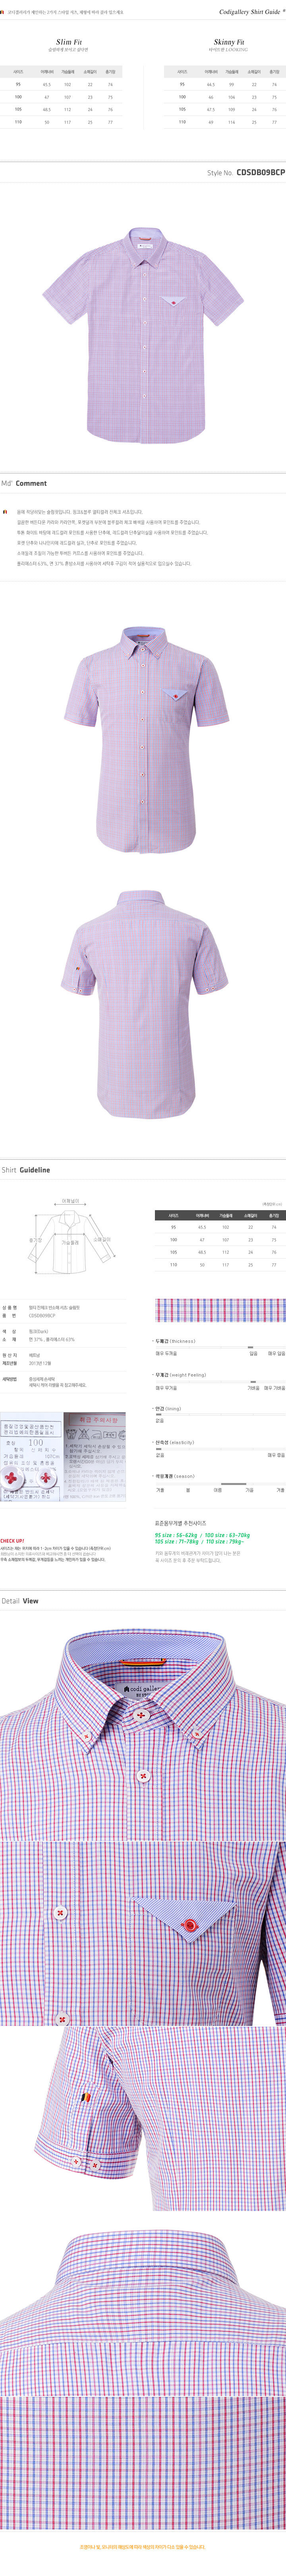Screen dimensions: 286x2576
Task: Click the Shirt Guideline section heading
Action: 26,1169
